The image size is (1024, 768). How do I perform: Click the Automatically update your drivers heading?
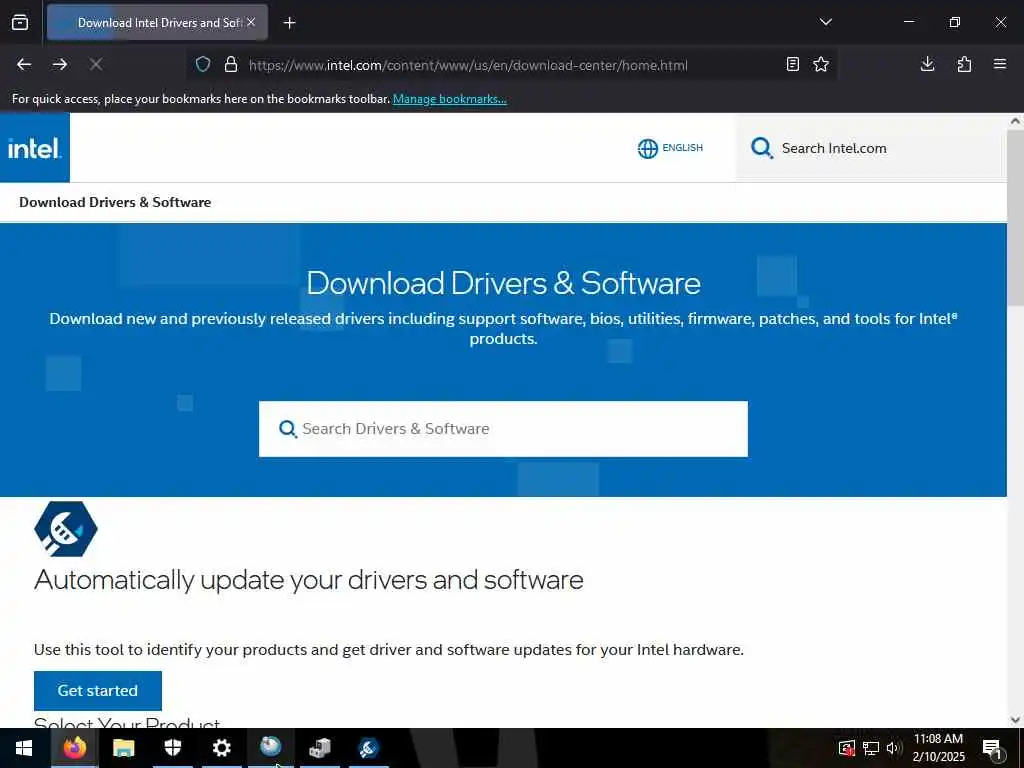click(308, 580)
